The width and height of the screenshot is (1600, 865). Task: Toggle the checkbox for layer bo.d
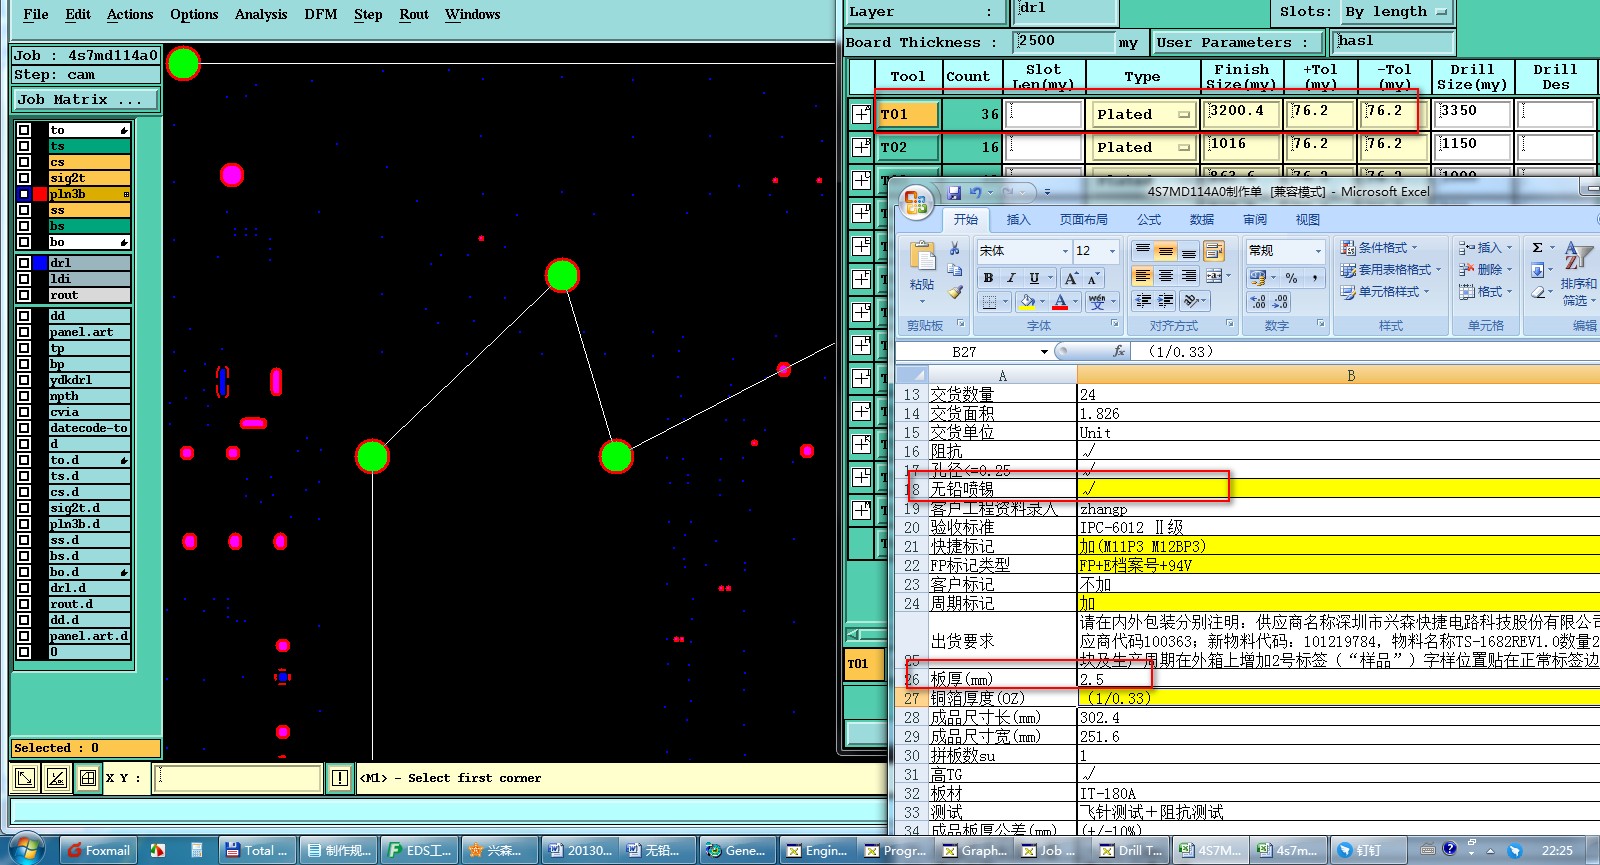(x=24, y=572)
